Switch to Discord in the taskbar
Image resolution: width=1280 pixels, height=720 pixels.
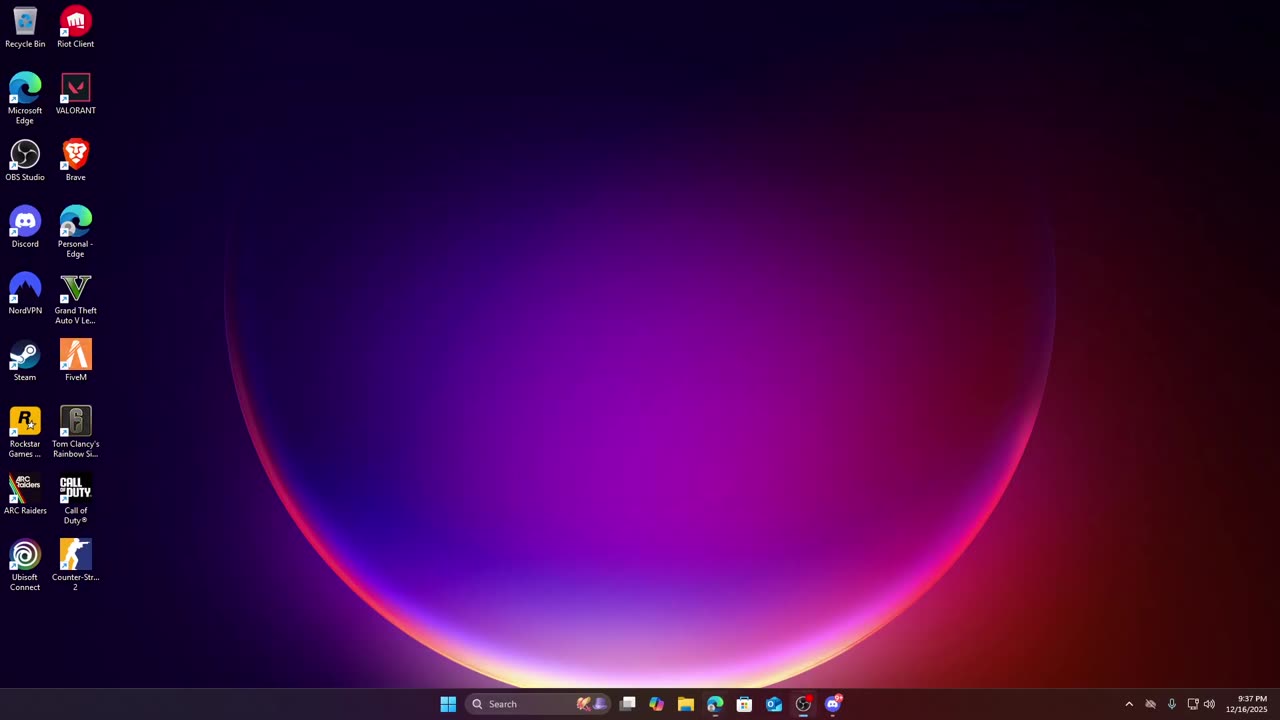[833, 704]
